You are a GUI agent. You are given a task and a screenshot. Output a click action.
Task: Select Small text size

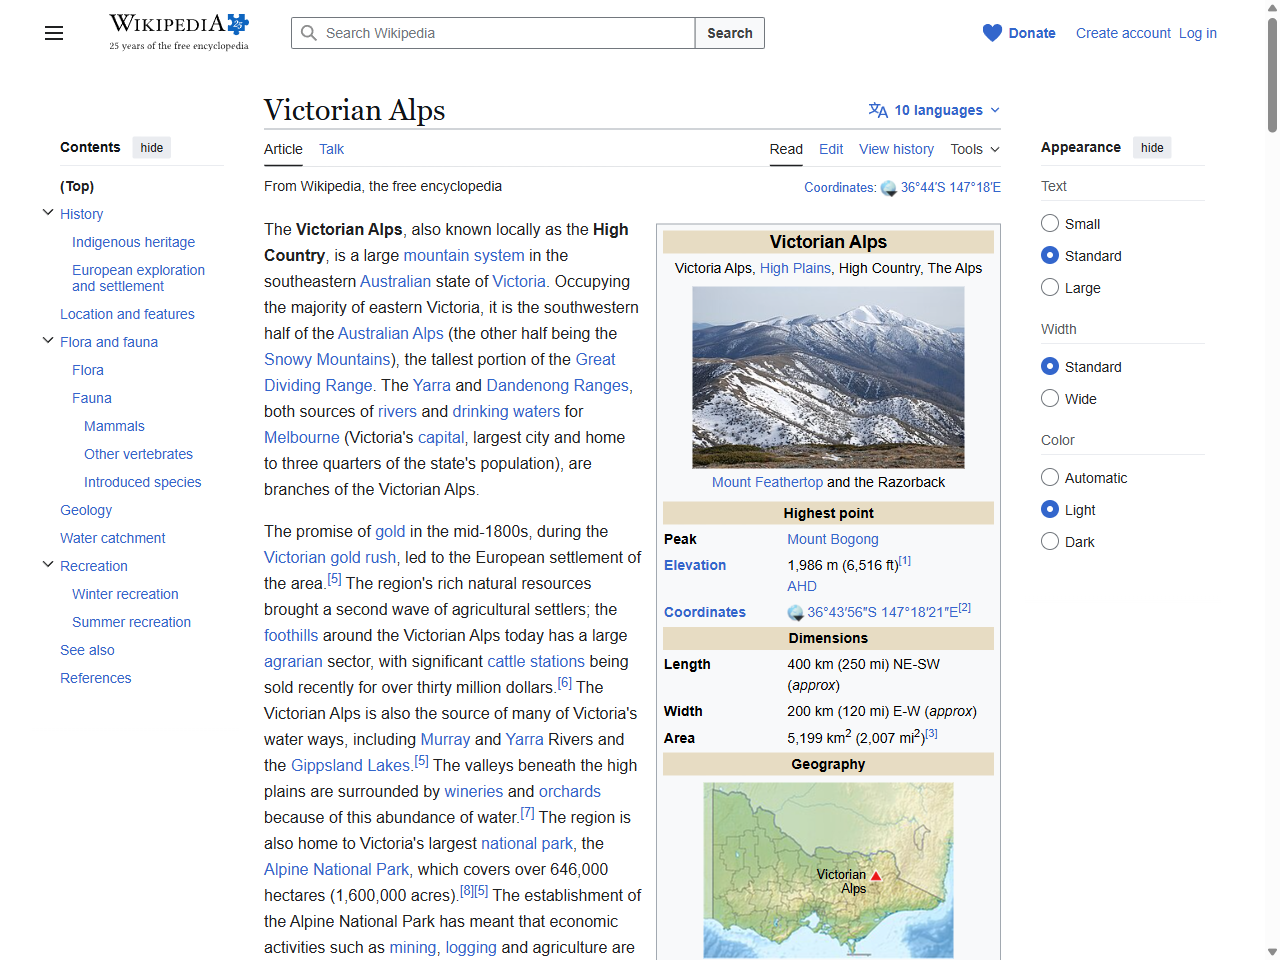(x=1050, y=224)
